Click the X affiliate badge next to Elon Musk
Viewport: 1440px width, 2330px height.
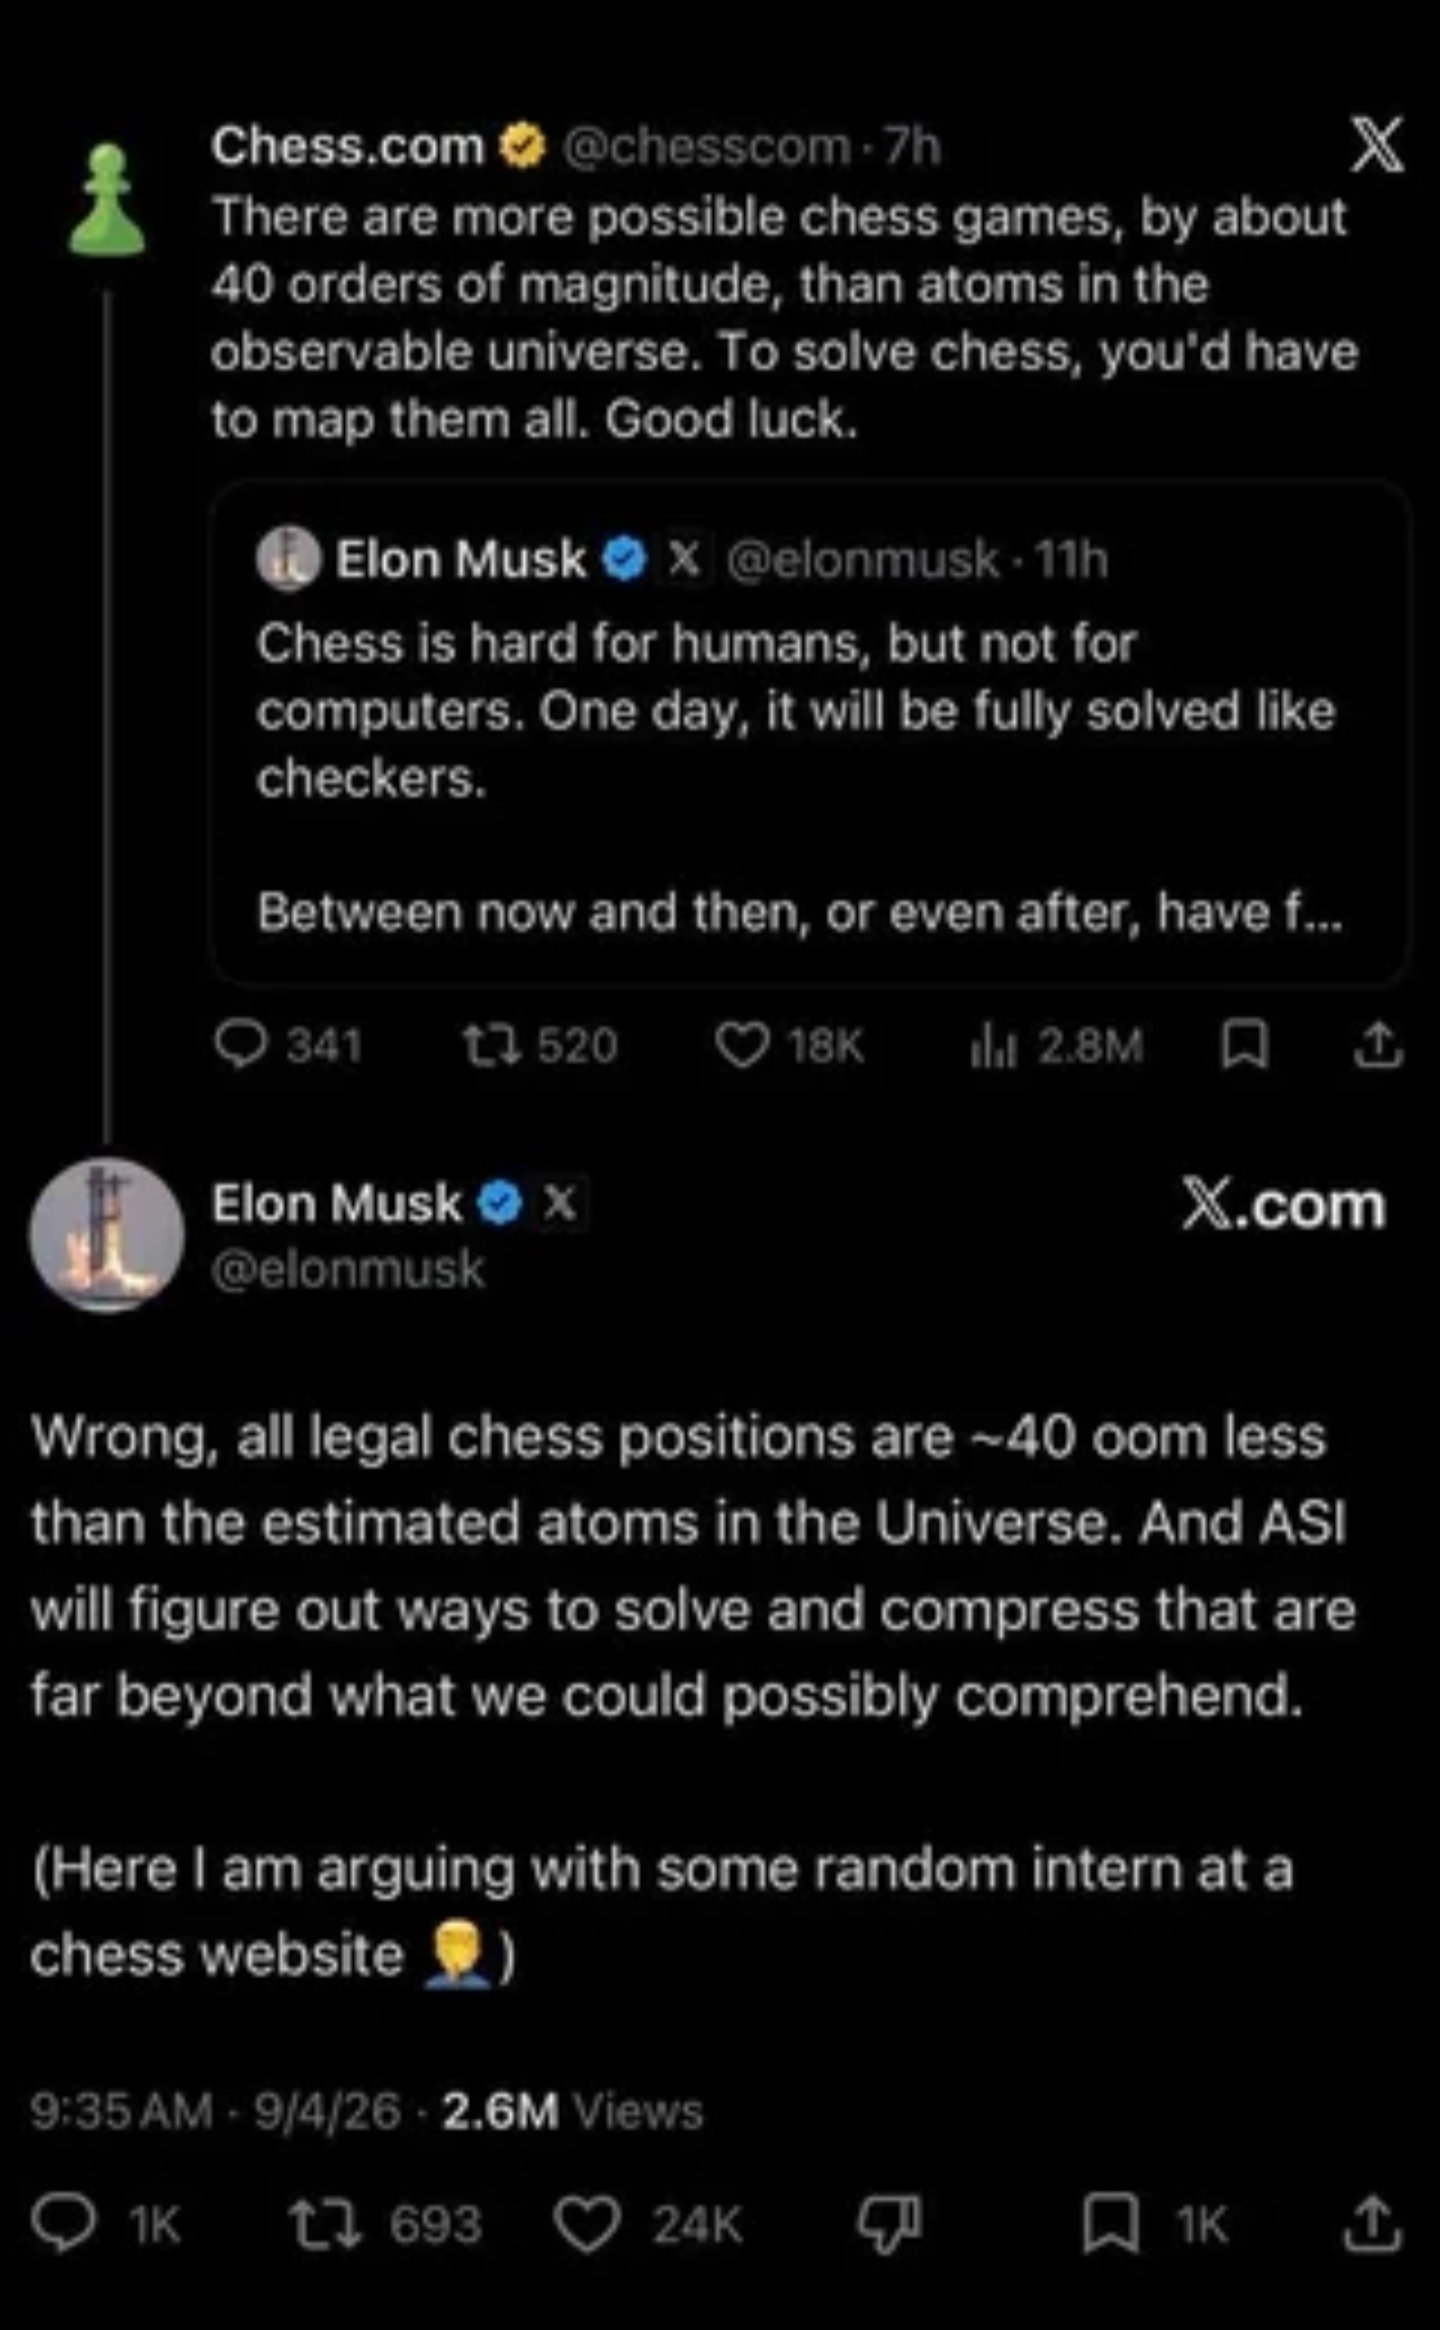click(558, 1203)
